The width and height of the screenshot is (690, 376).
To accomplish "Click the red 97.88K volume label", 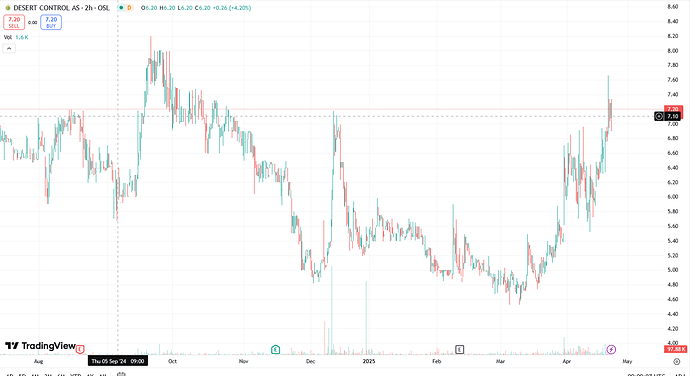I will click(675, 349).
